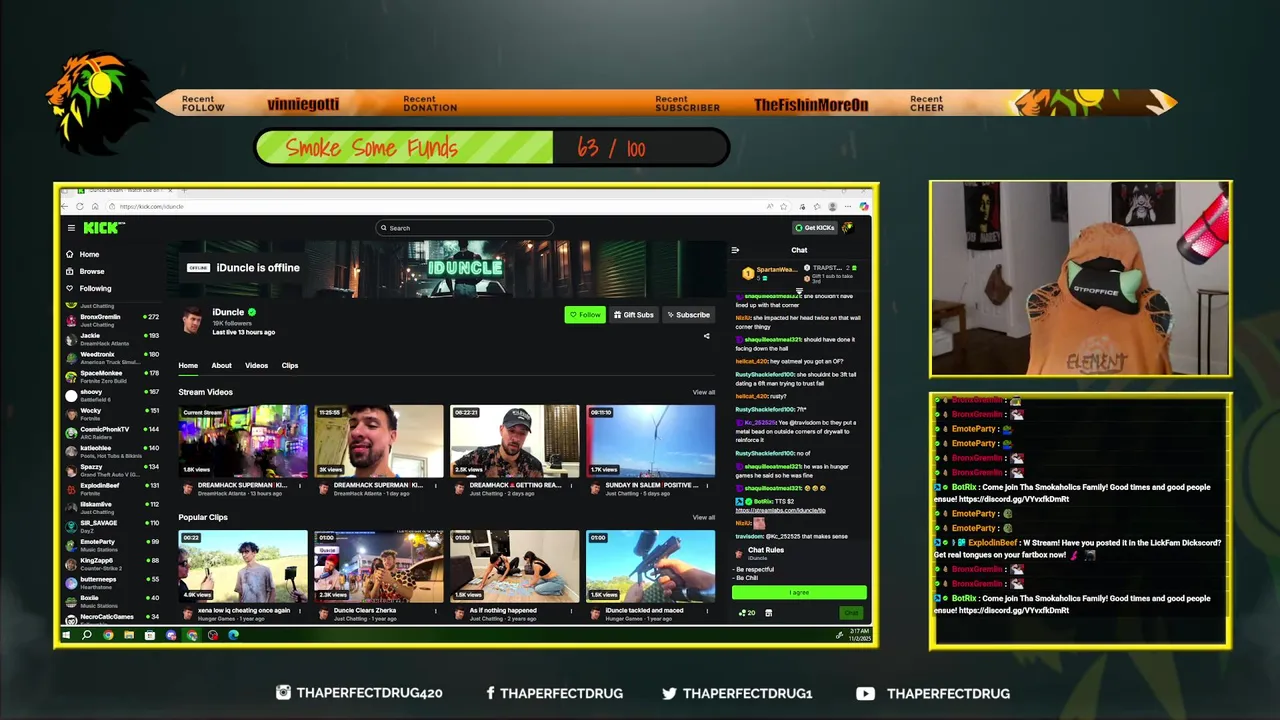Open the Copilot icon in browser toolbar
Screen dimensions: 1280x720
pyautogui.click(x=864, y=206)
